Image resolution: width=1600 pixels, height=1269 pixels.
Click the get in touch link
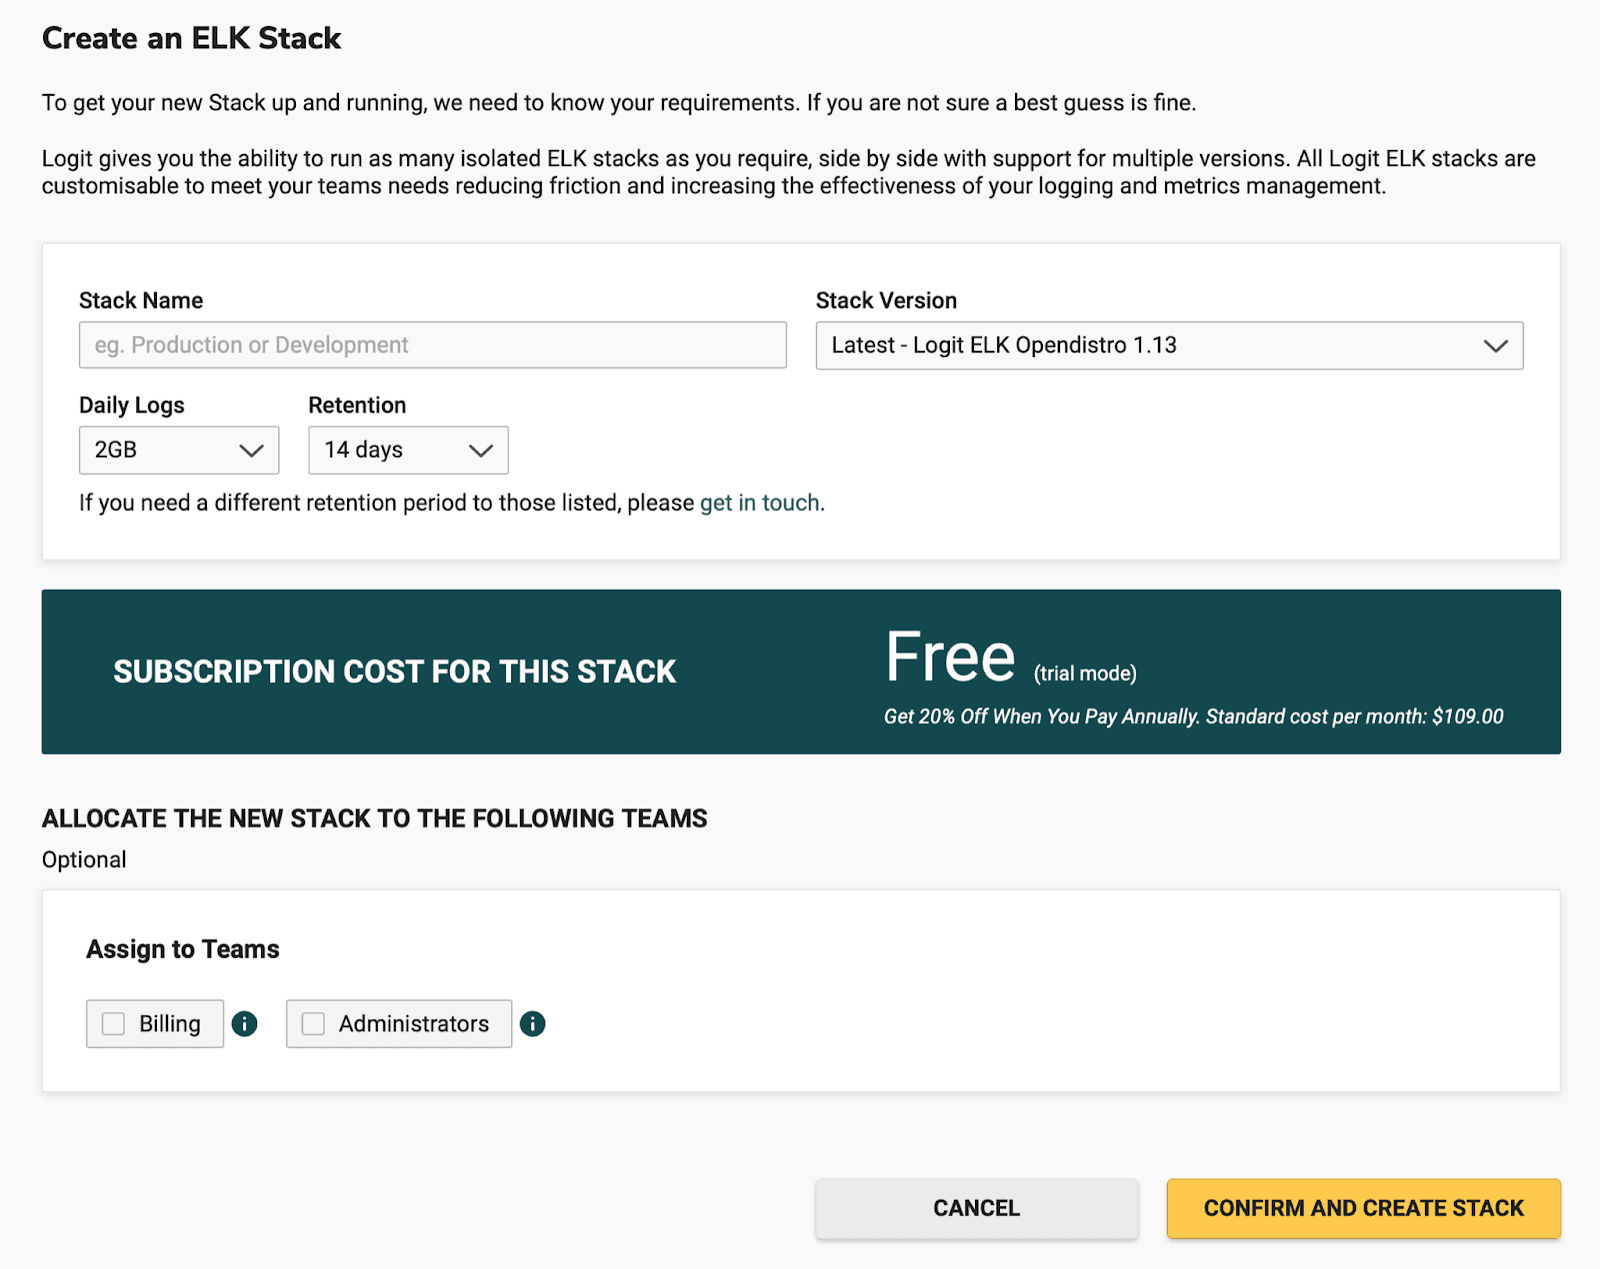(759, 502)
